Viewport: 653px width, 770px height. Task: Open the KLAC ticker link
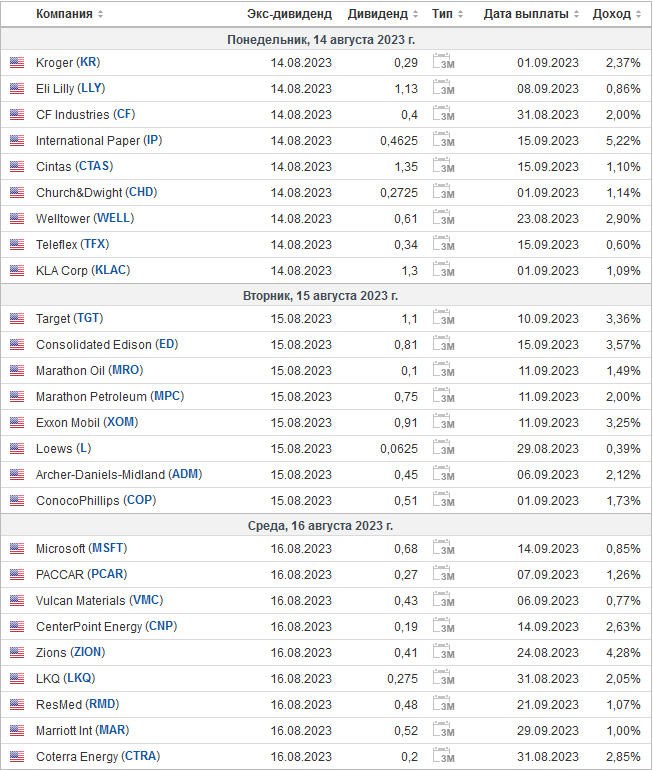[111, 270]
